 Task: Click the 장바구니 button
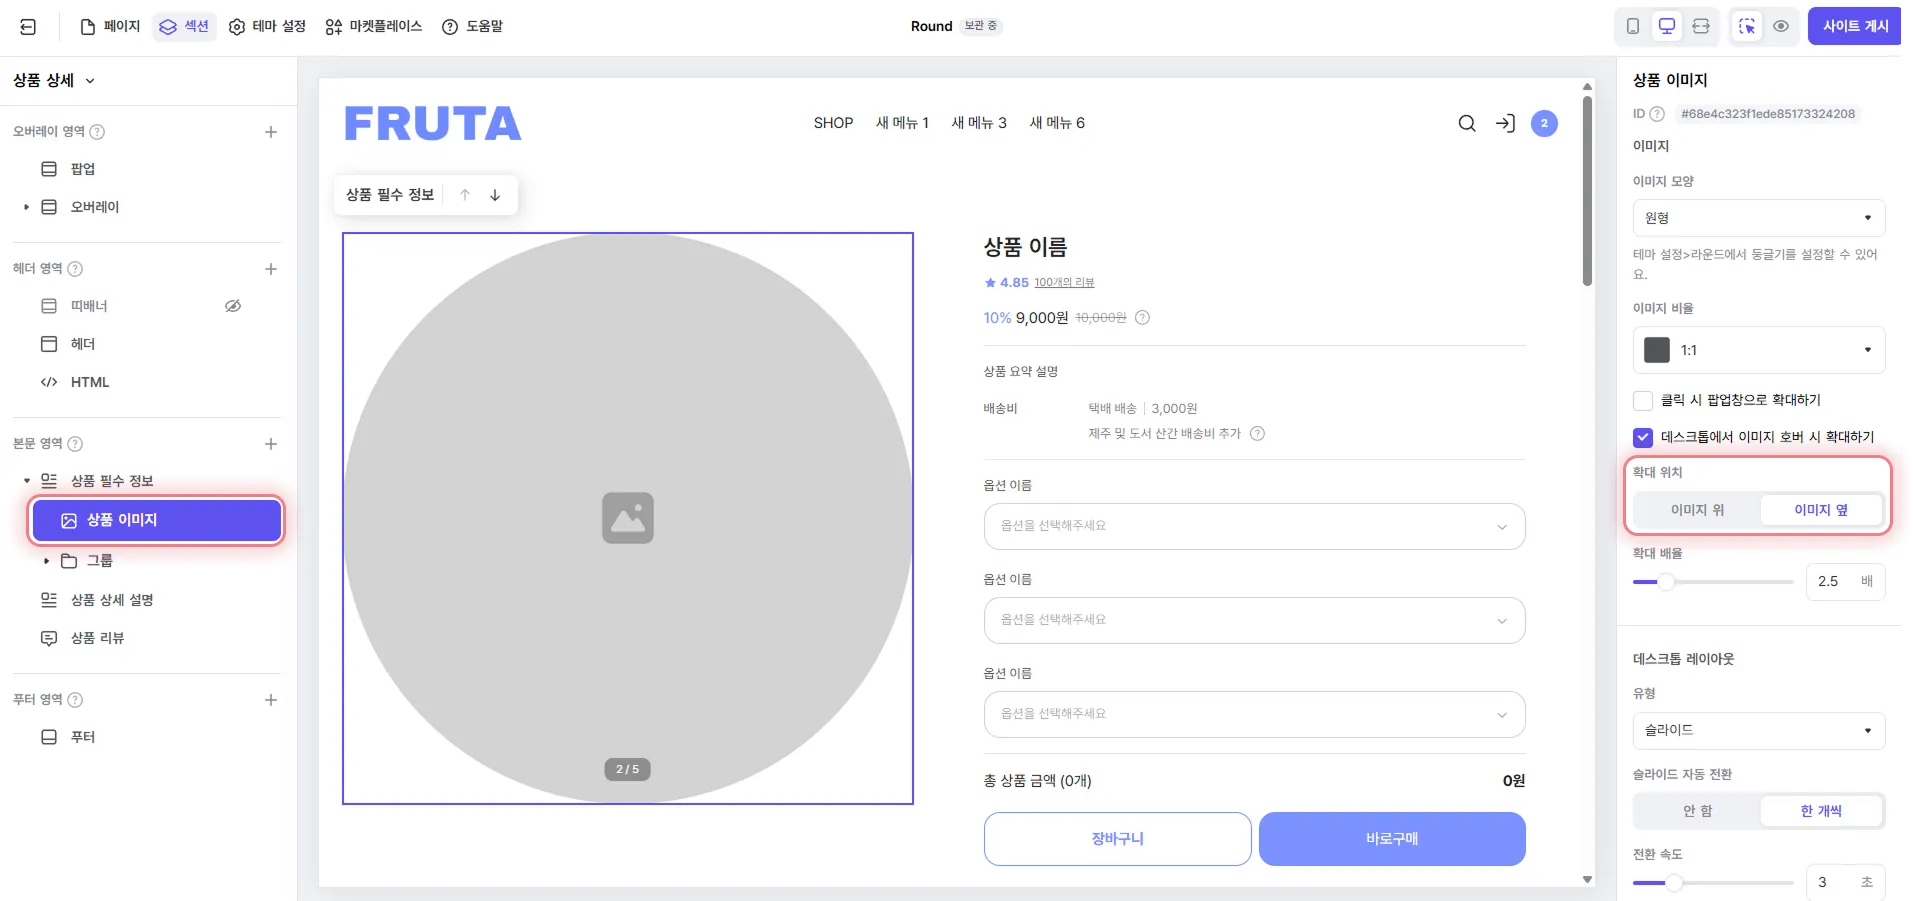(1117, 839)
